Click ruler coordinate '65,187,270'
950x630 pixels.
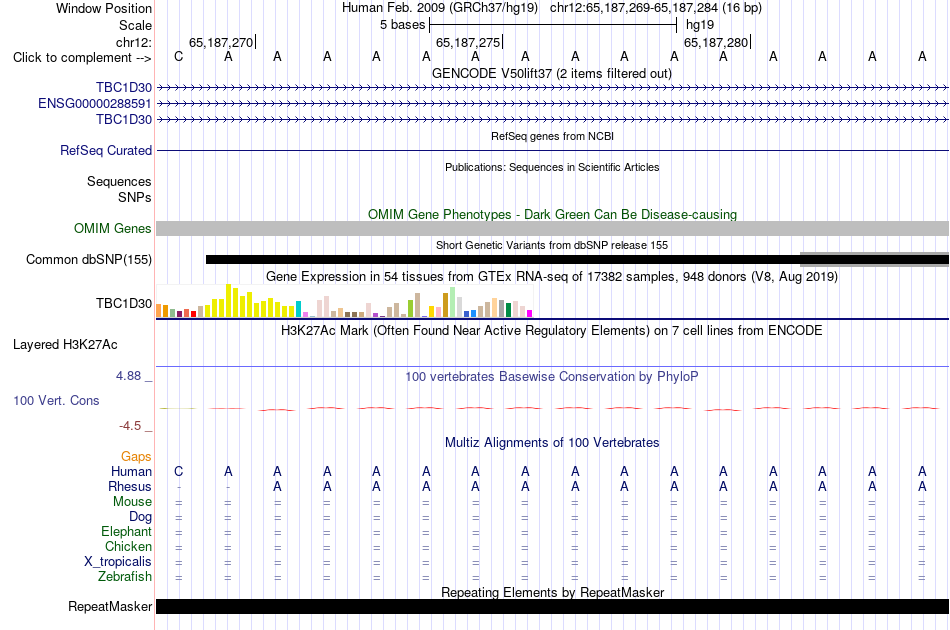[221, 42]
